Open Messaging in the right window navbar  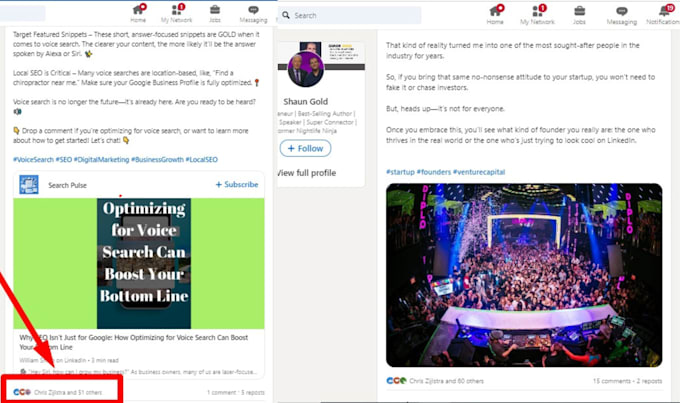pos(621,15)
